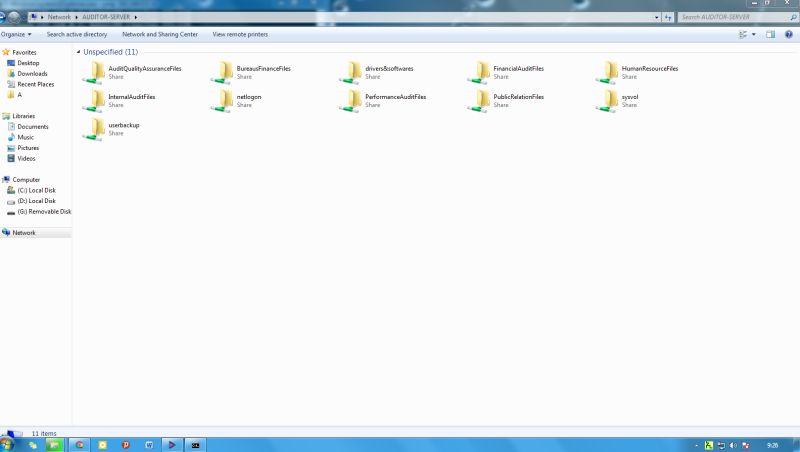Open the HumanResourceFiles share folder
800x452 pixels.
[x=637, y=72]
